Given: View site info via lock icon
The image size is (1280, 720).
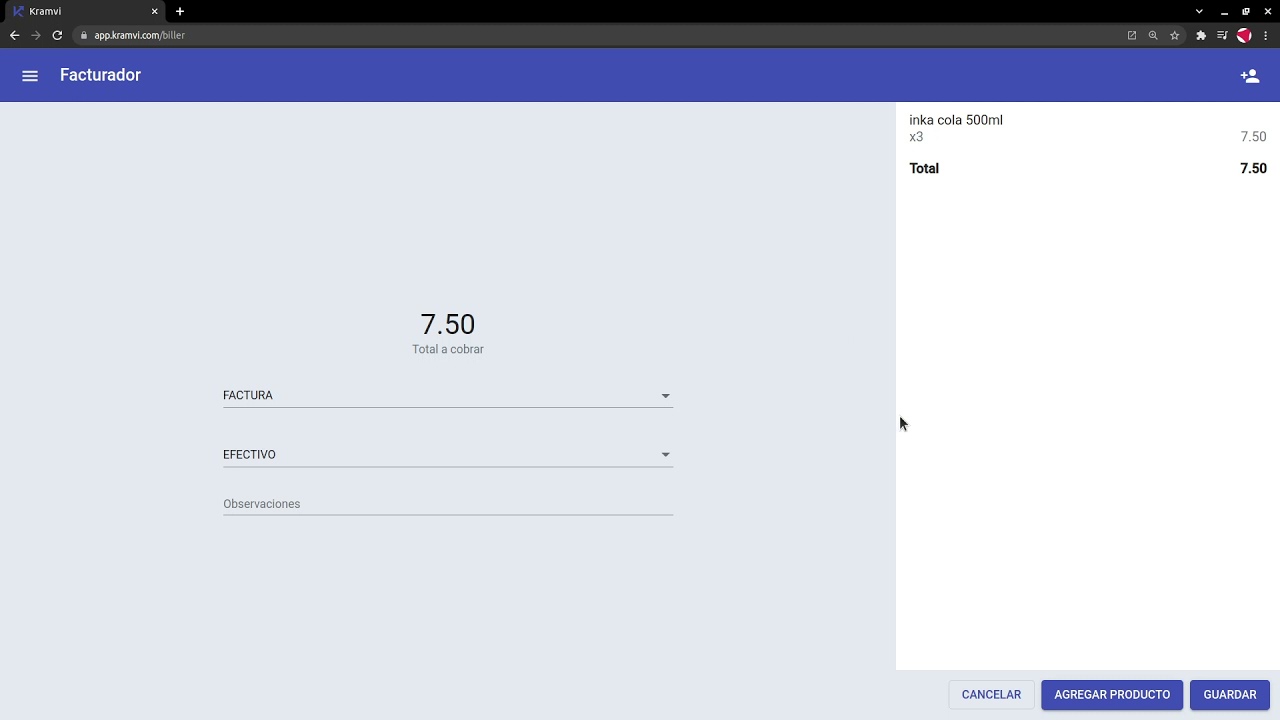Looking at the screenshot, I should [85, 35].
